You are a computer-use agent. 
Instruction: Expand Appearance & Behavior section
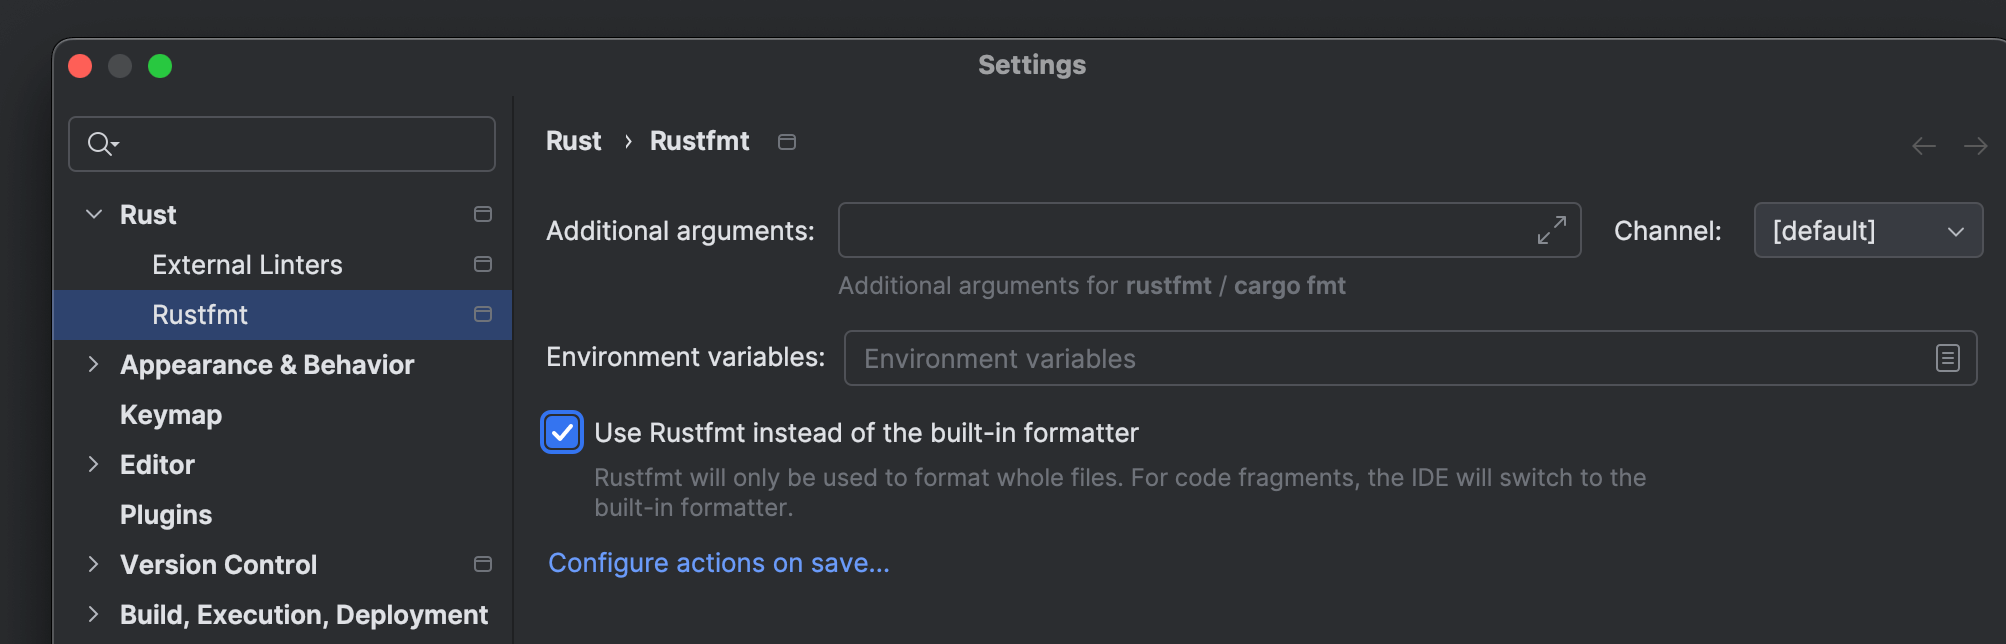pos(94,364)
